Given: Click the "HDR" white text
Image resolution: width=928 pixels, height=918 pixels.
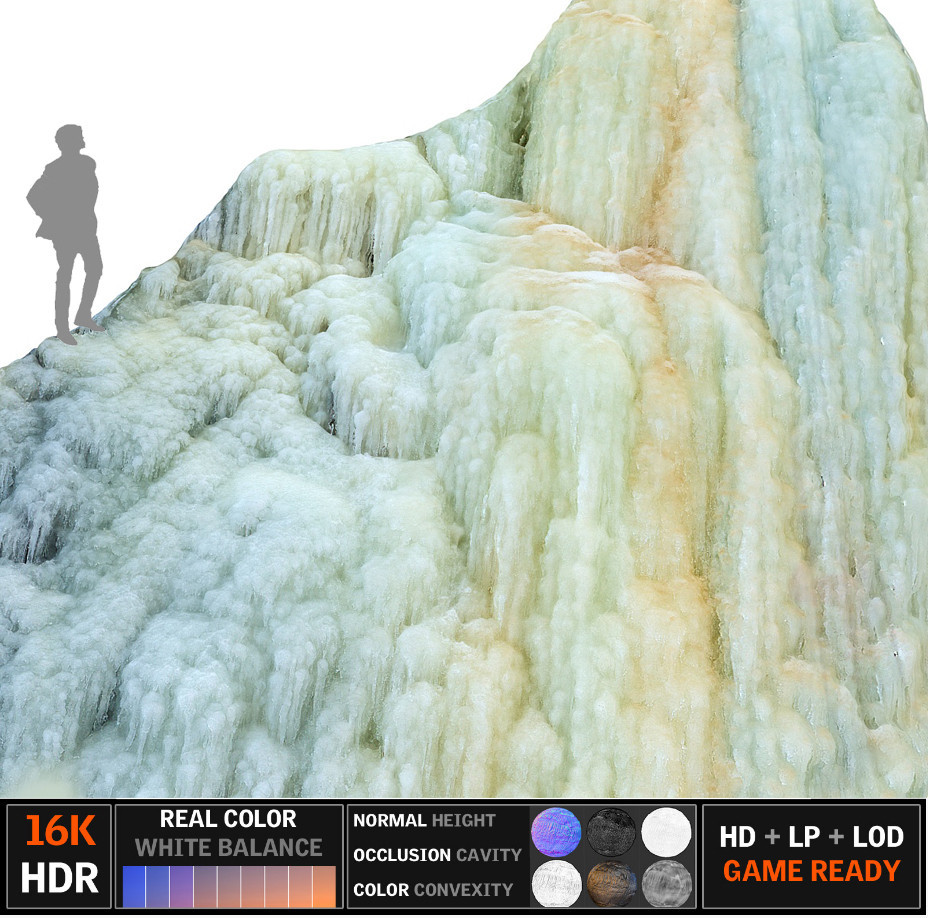Looking at the screenshot, I should (x=60, y=878).
